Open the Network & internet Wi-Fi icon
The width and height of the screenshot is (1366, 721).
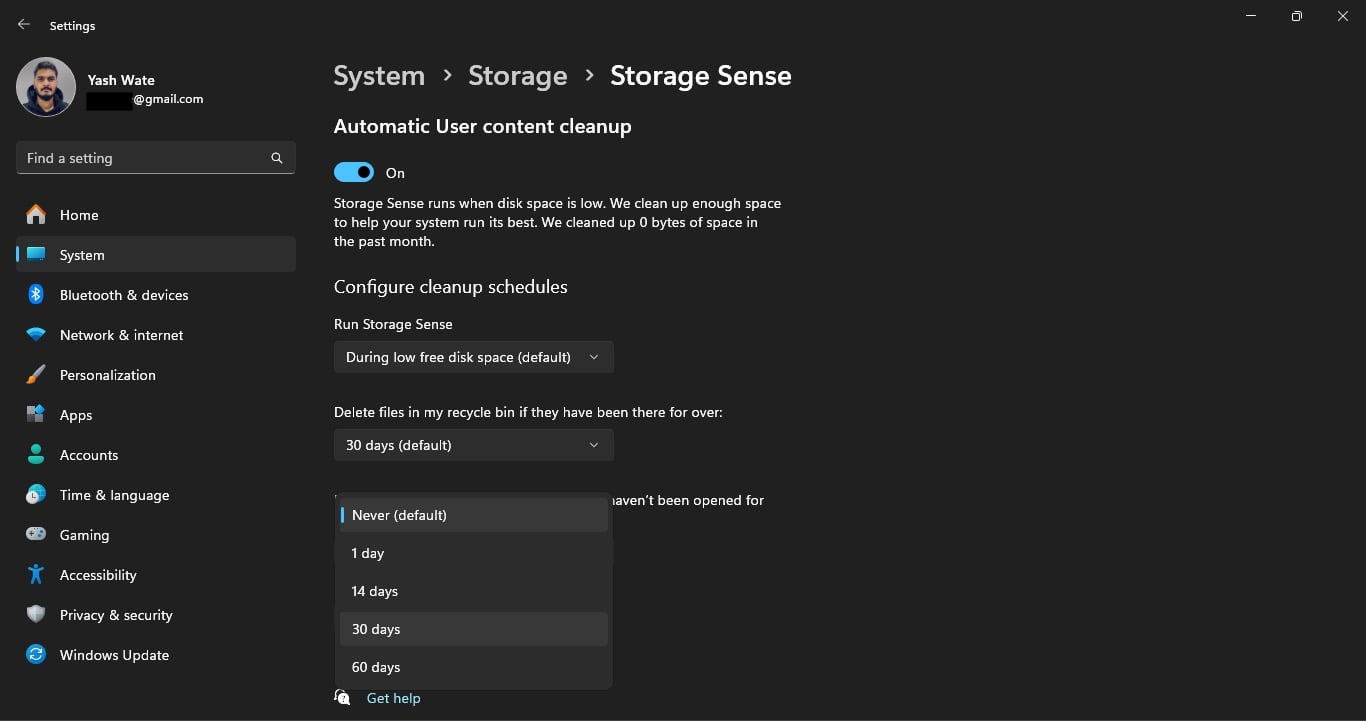[36, 335]
